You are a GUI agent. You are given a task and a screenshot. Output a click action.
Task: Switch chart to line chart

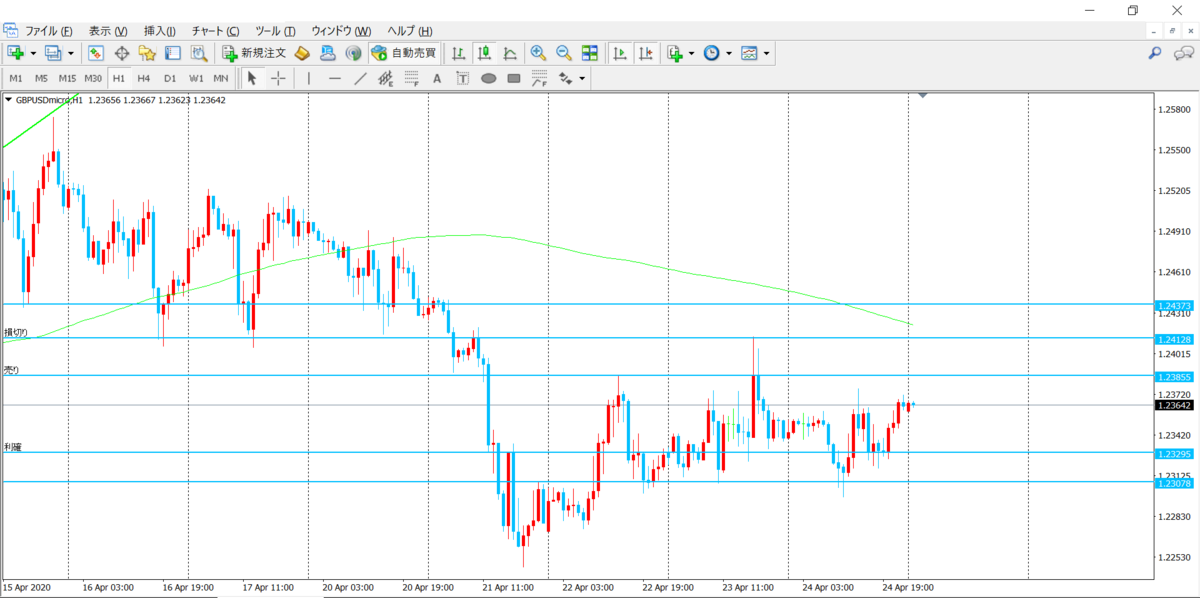click(510, 53)
